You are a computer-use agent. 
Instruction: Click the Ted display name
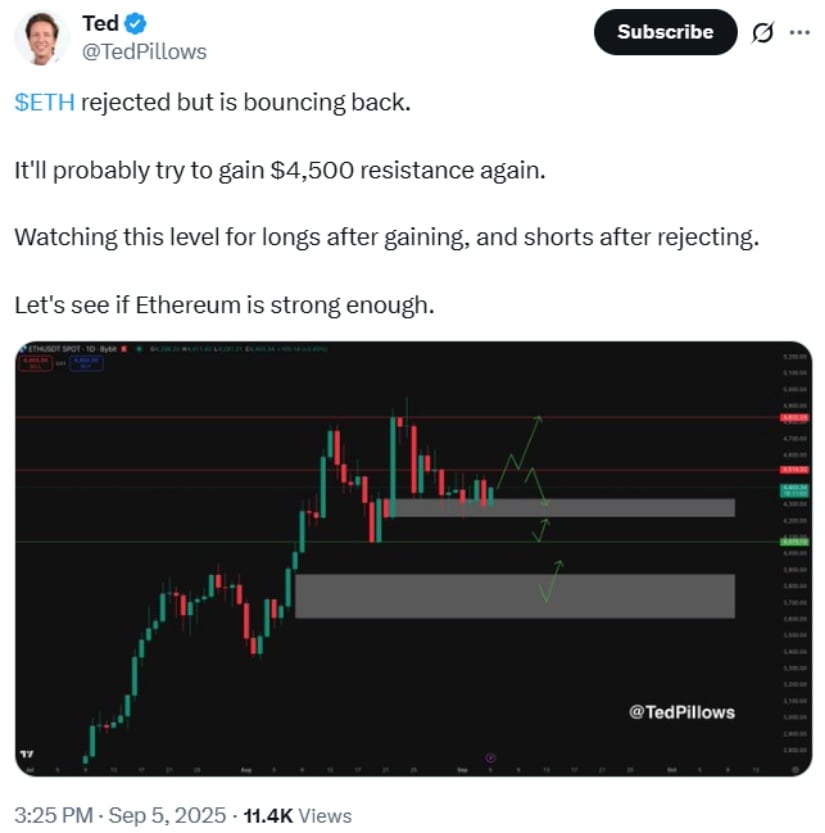[x=100, y=23]
